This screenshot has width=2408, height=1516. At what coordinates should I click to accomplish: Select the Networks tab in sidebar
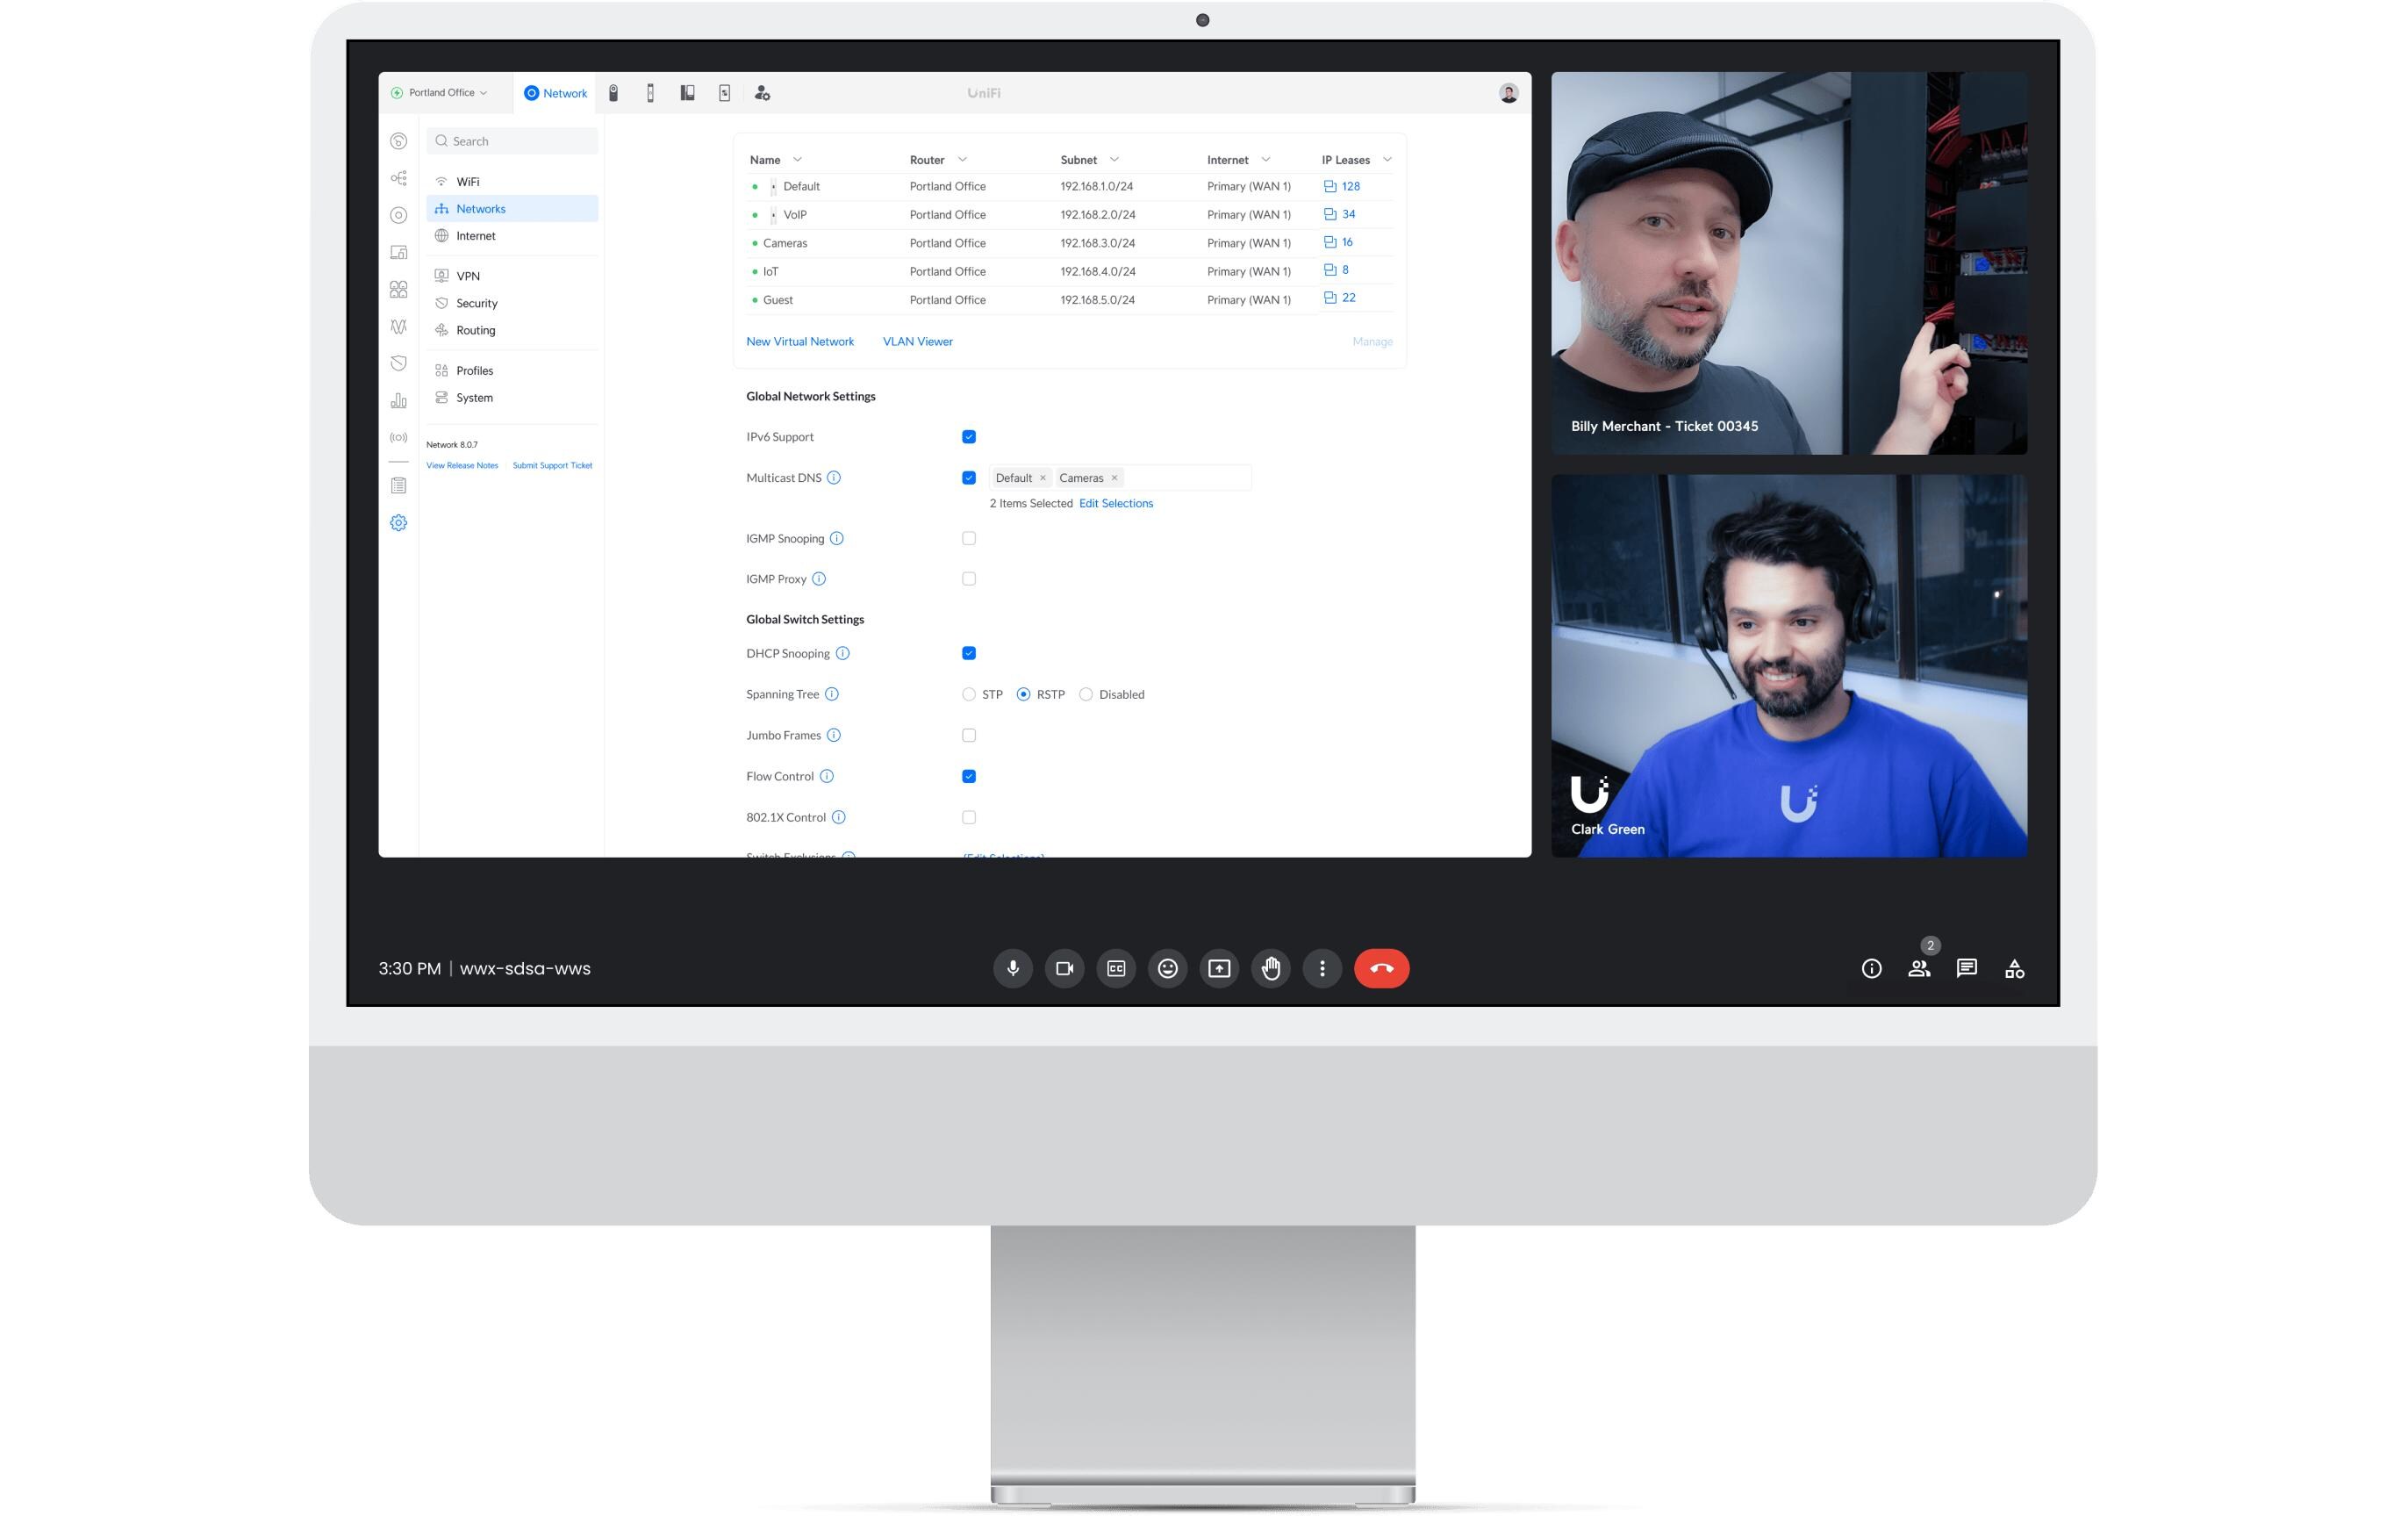click(x=480, y=208)
